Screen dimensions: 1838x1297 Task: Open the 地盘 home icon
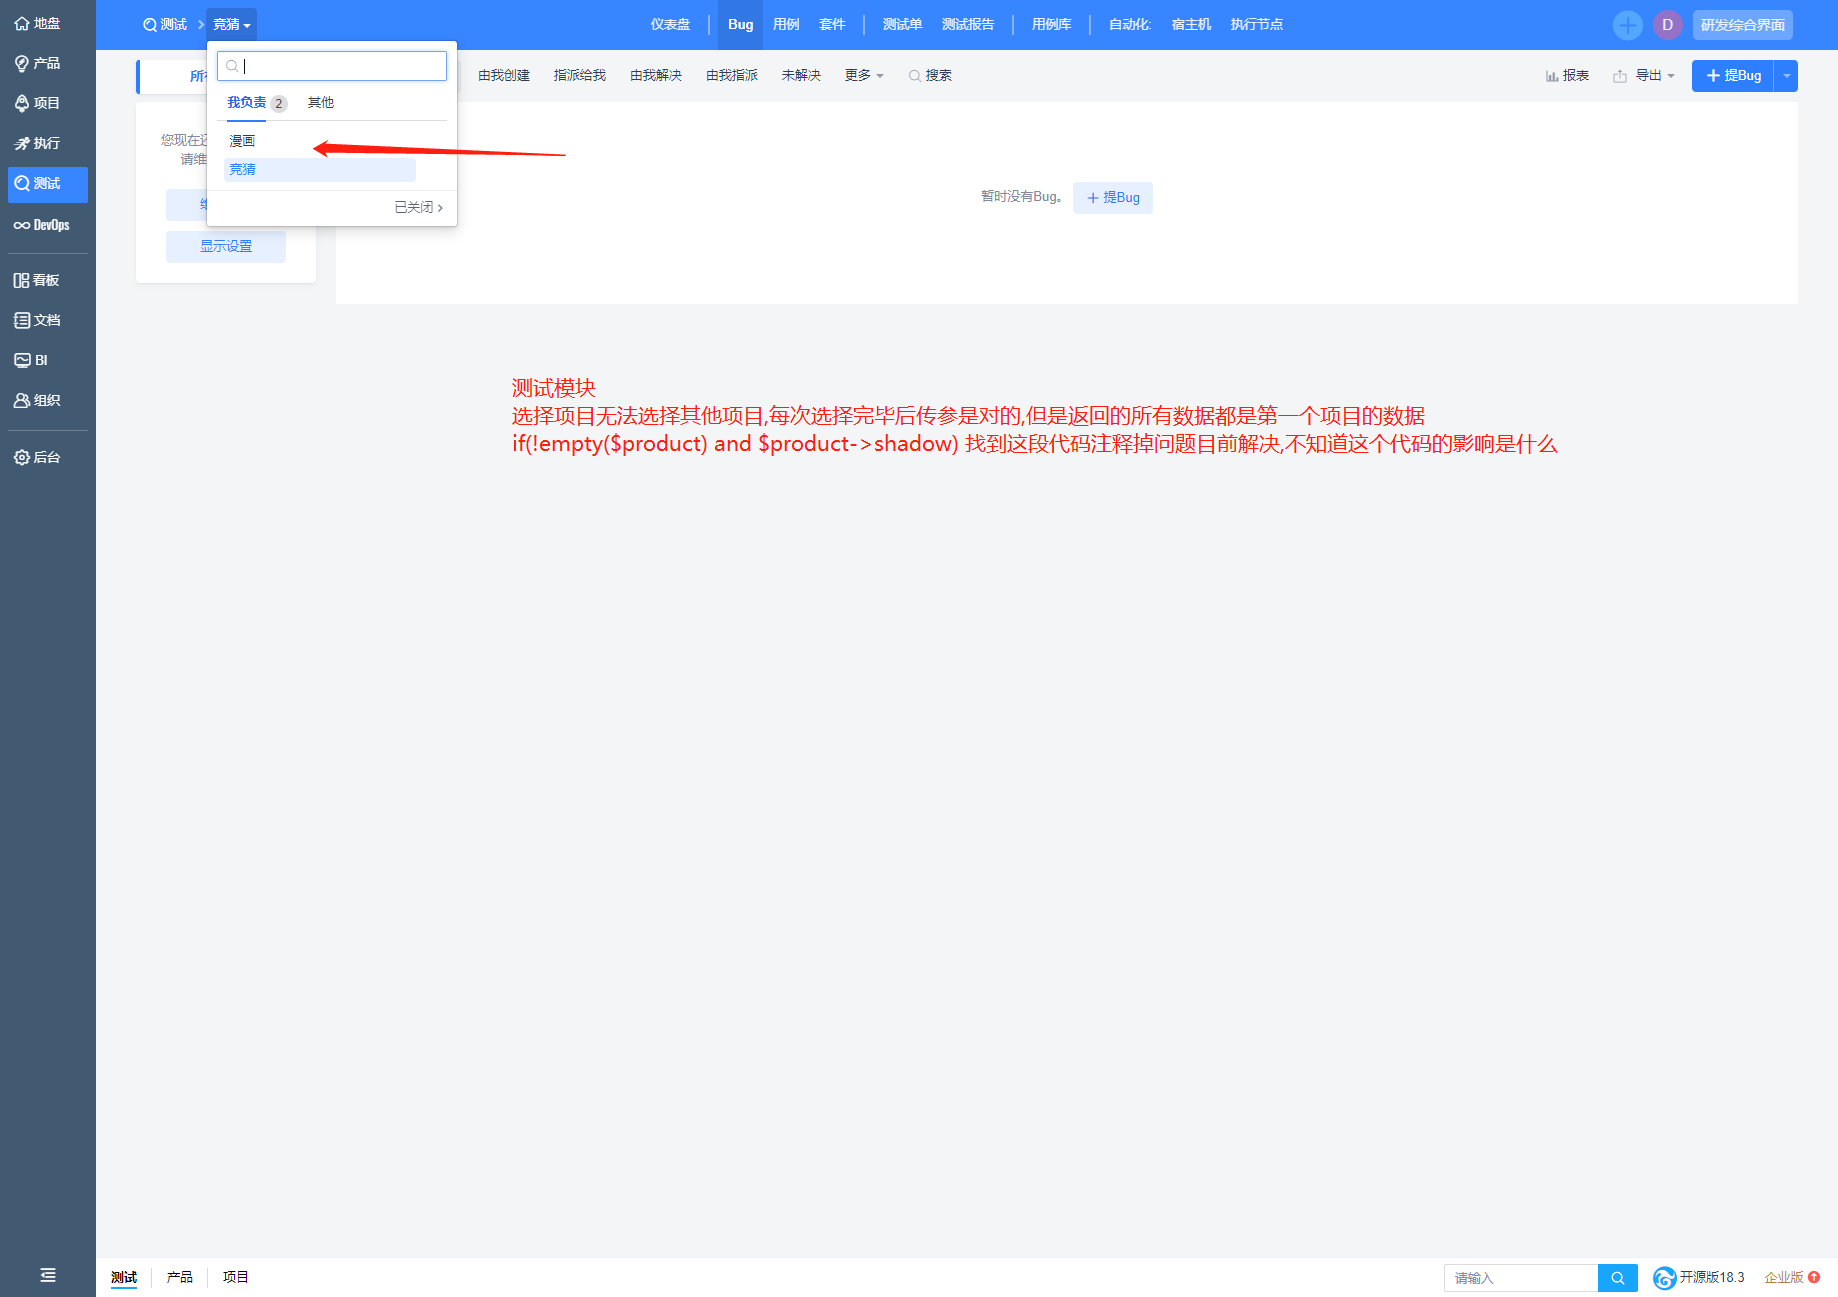click(x=47, y=23)
